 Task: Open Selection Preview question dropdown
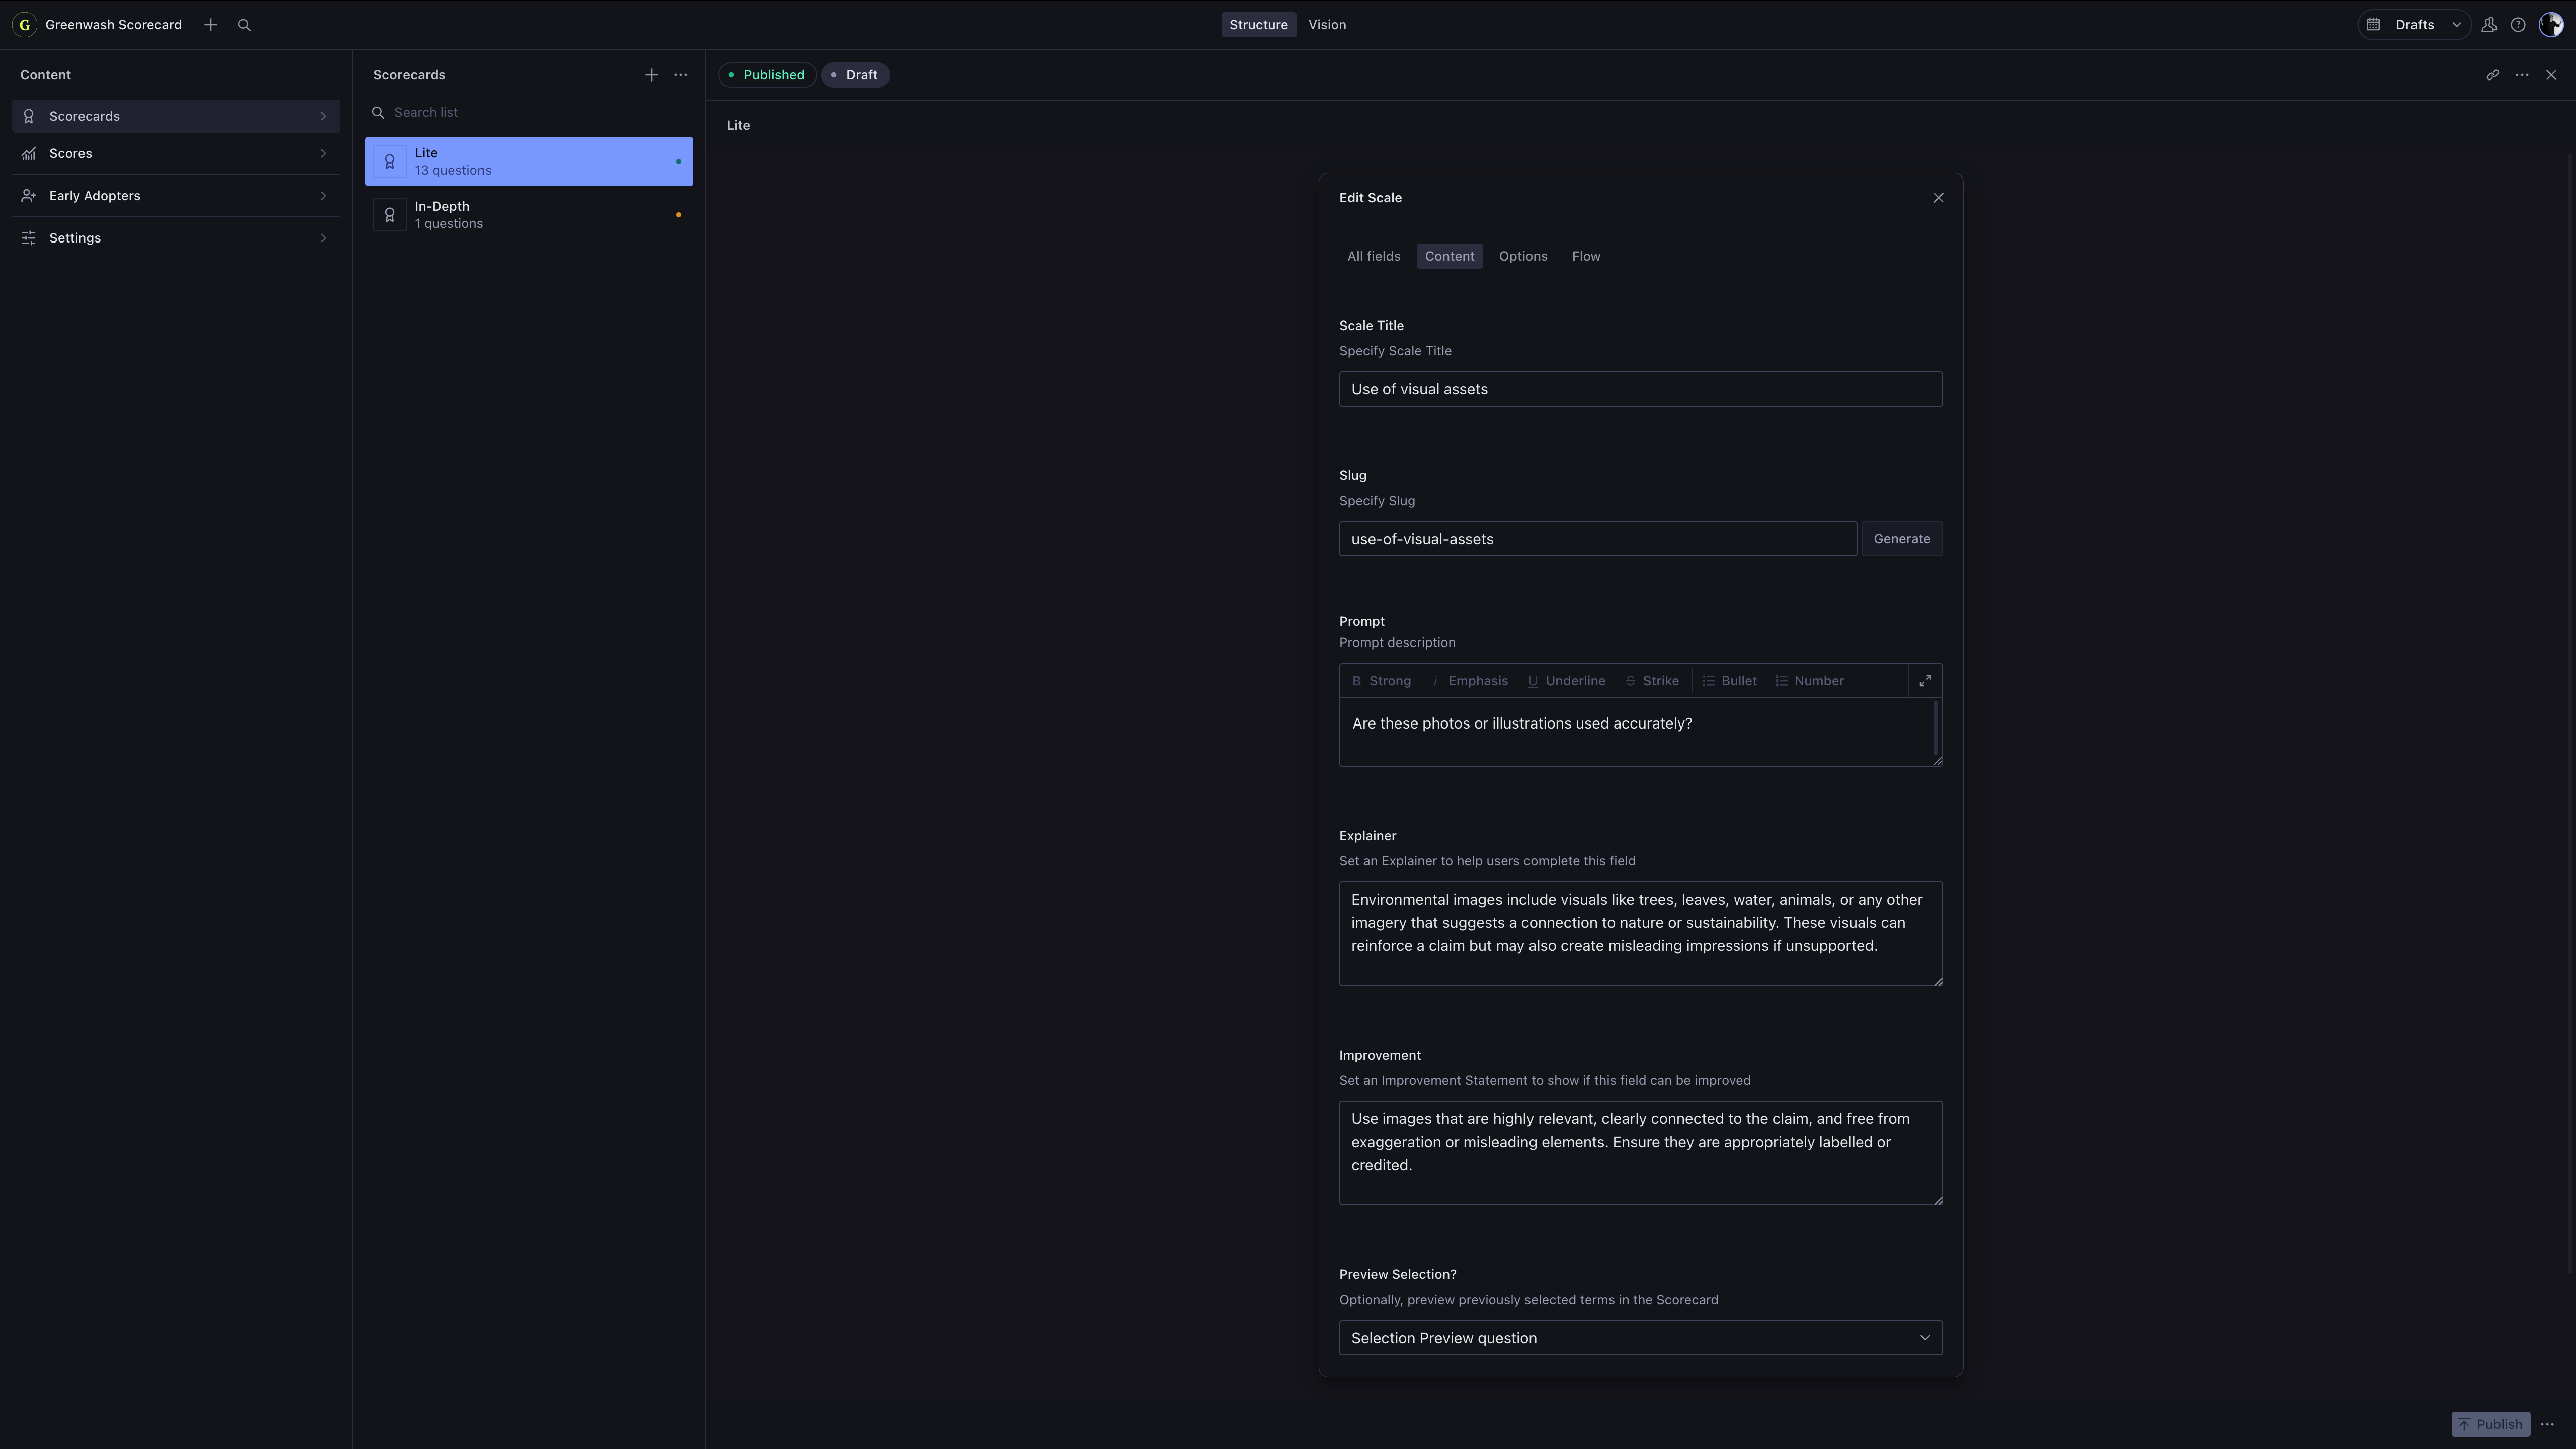tap(1640, 1338)
